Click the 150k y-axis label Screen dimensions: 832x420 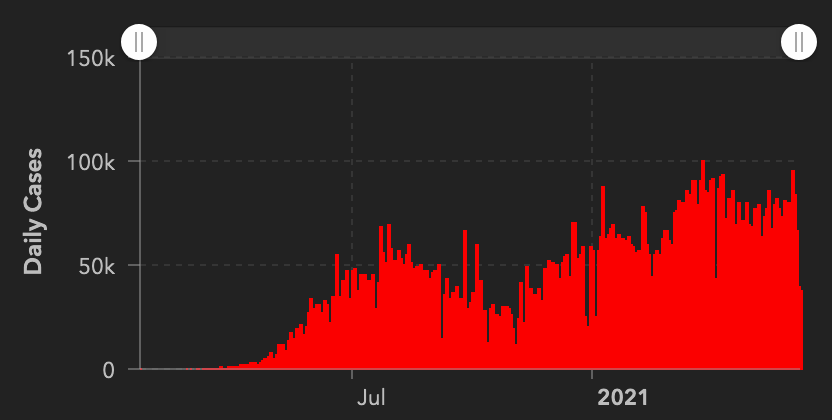point(92,58)
